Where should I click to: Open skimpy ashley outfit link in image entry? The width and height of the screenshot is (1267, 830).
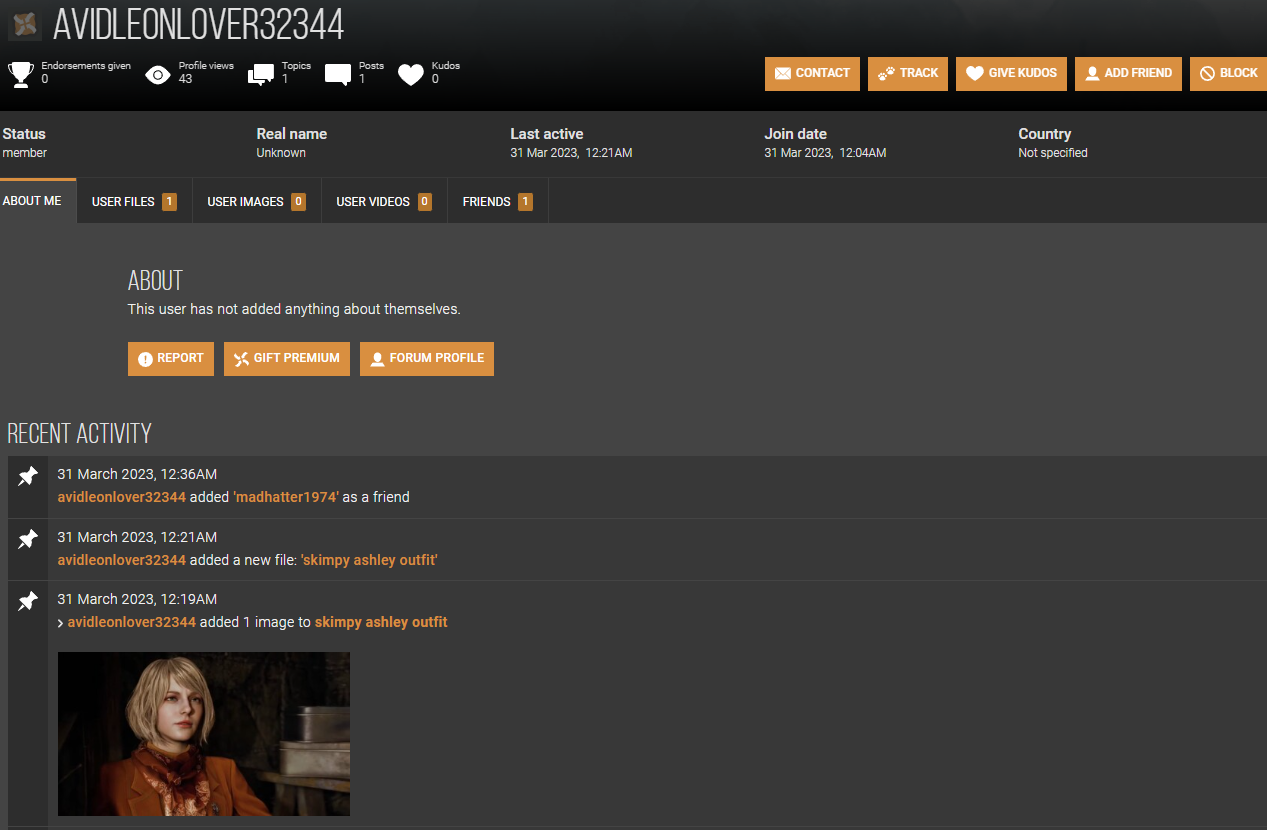point(381,622)
